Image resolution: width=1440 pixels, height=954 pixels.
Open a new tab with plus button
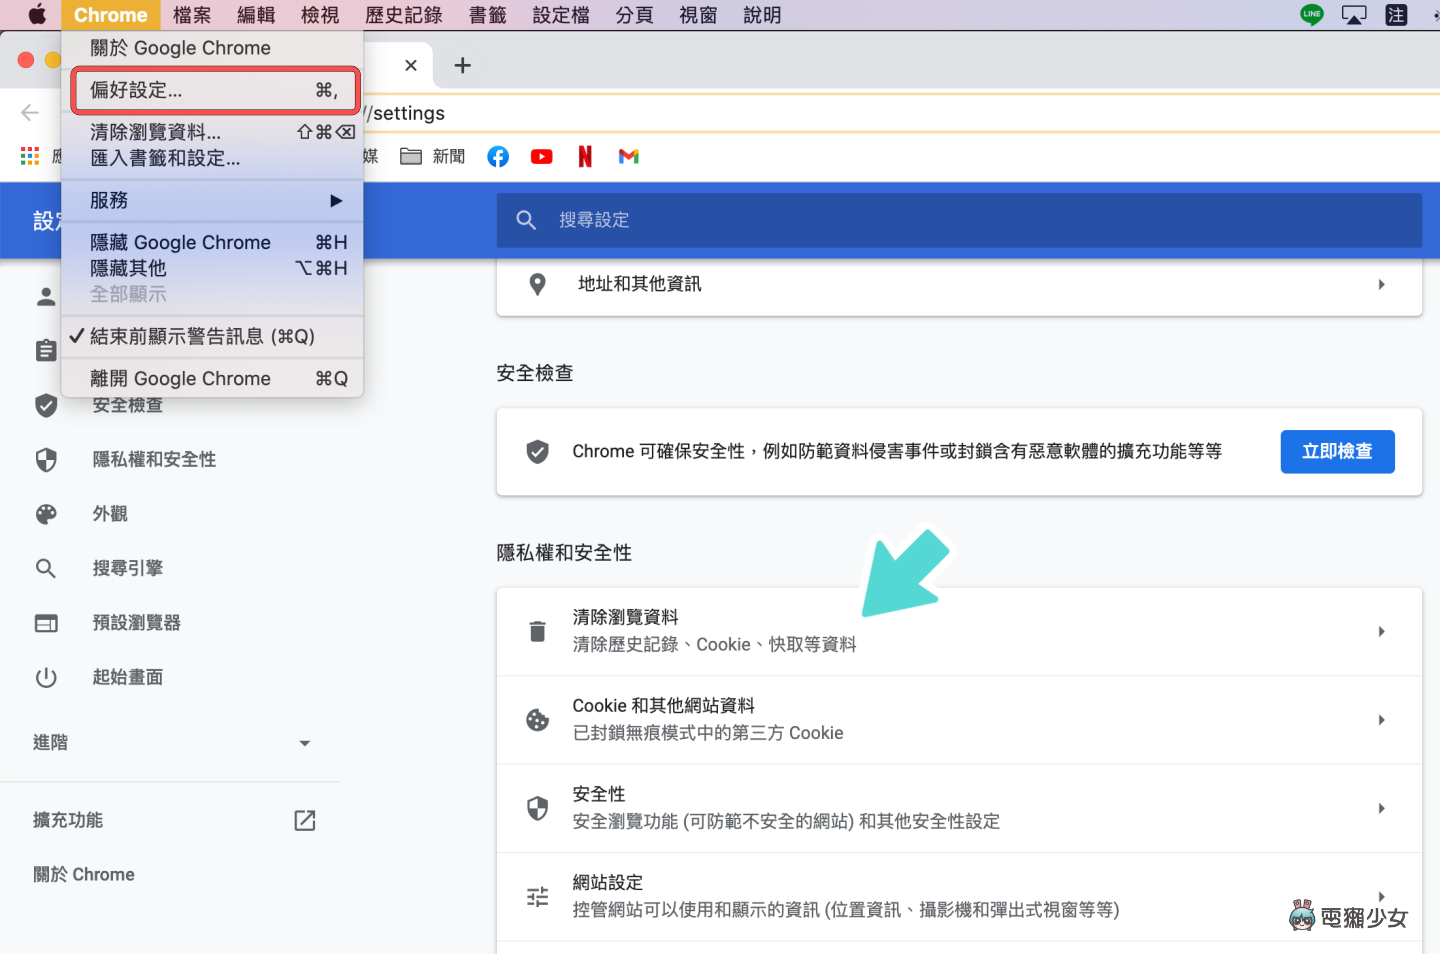tap(462, 65)
